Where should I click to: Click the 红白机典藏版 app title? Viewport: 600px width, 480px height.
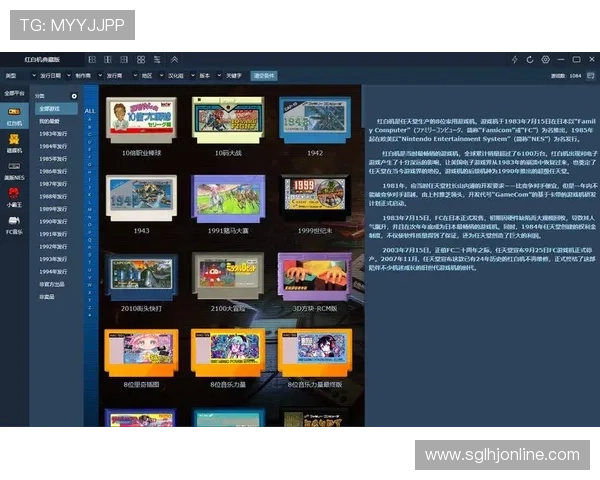tap(42, 60)
